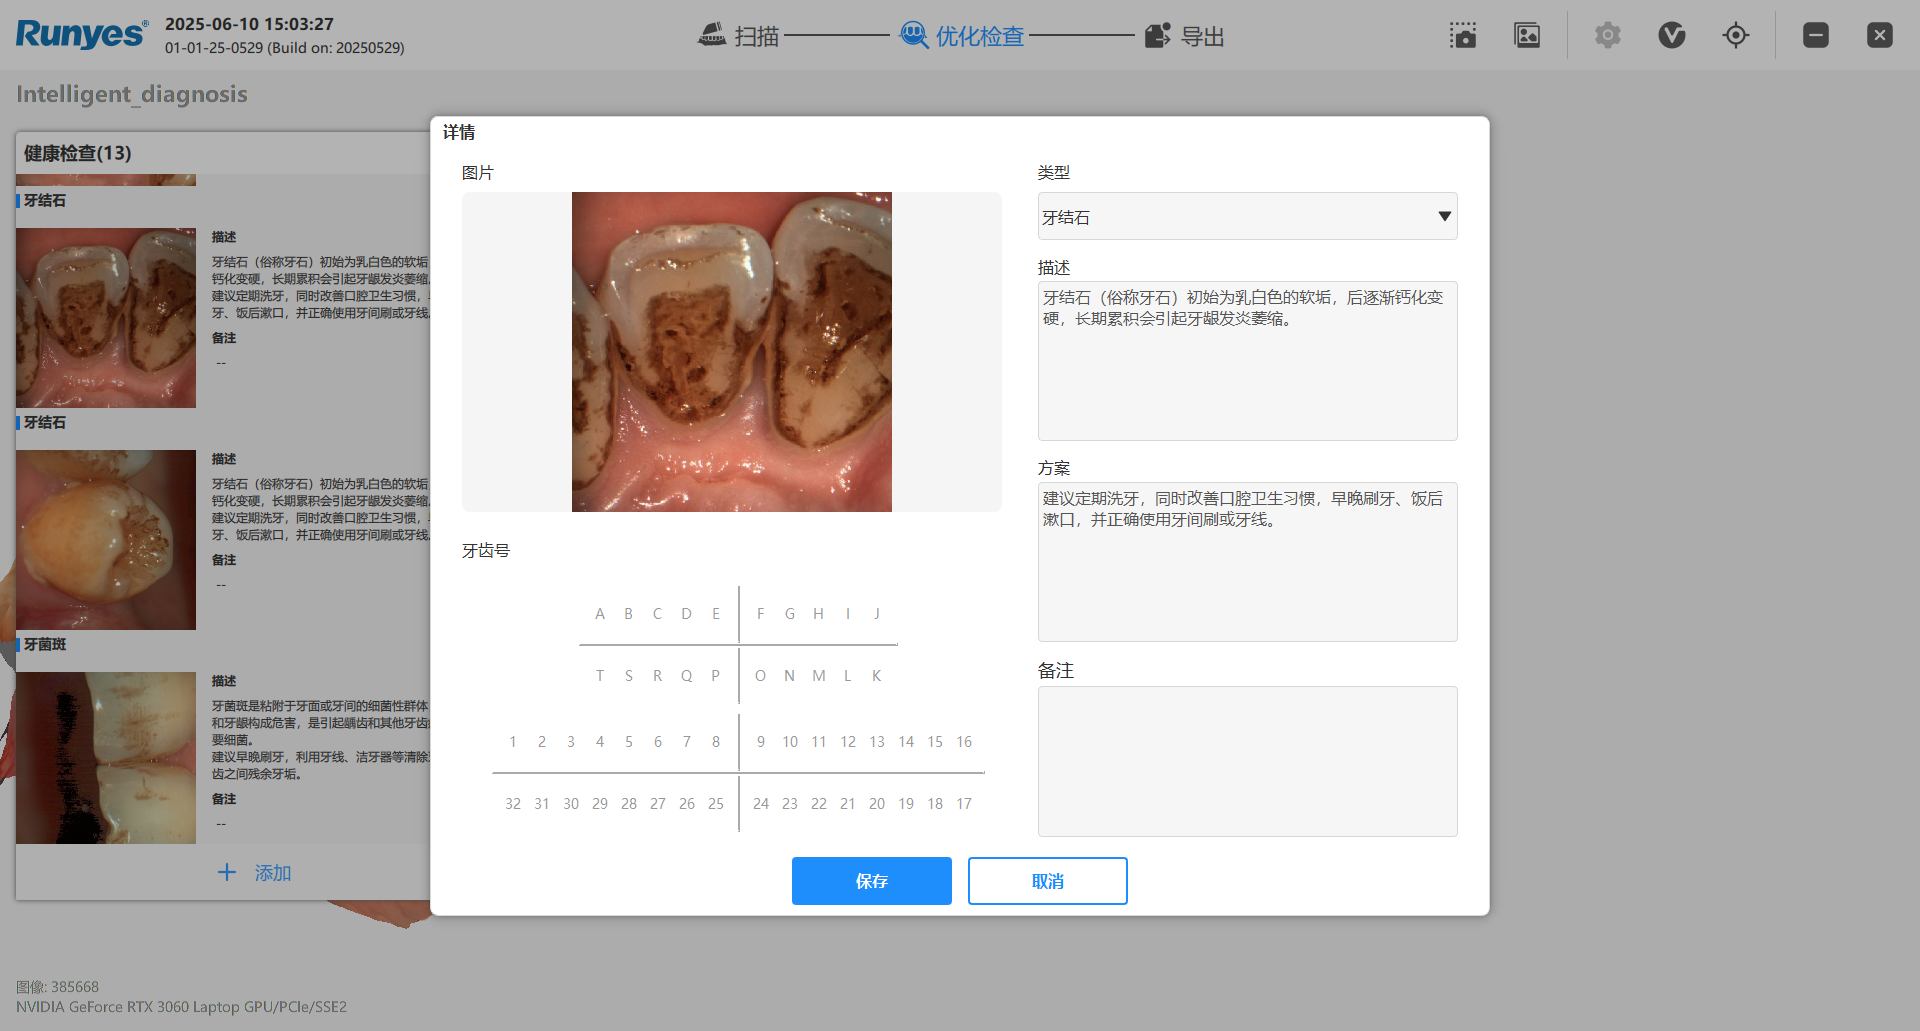Click the export icon beside 导出
Viewport: 1920px width, 1031px height.
(x=1157, y=36)
